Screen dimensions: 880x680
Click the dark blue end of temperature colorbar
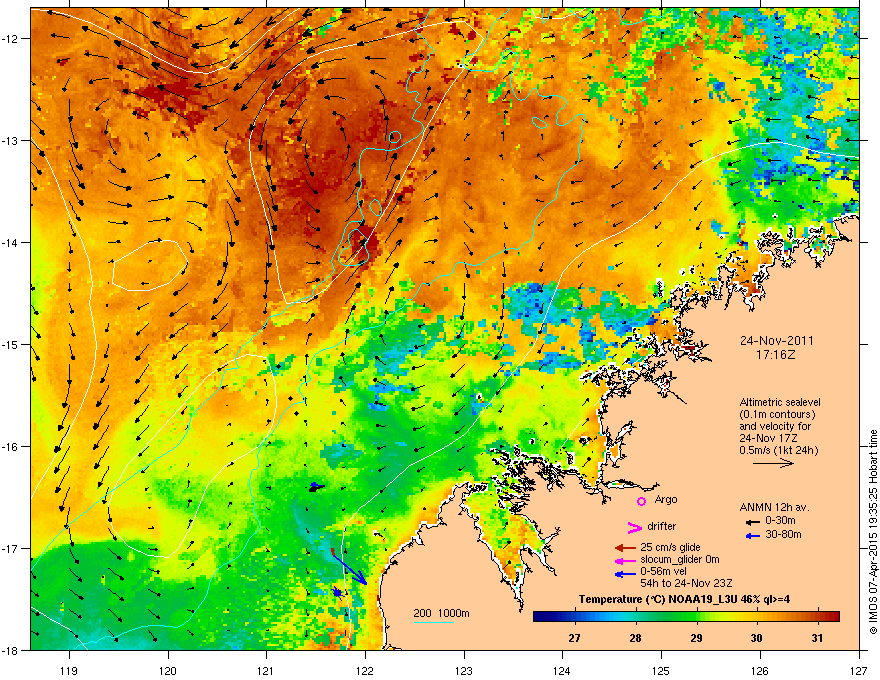[x=540, y=617]
